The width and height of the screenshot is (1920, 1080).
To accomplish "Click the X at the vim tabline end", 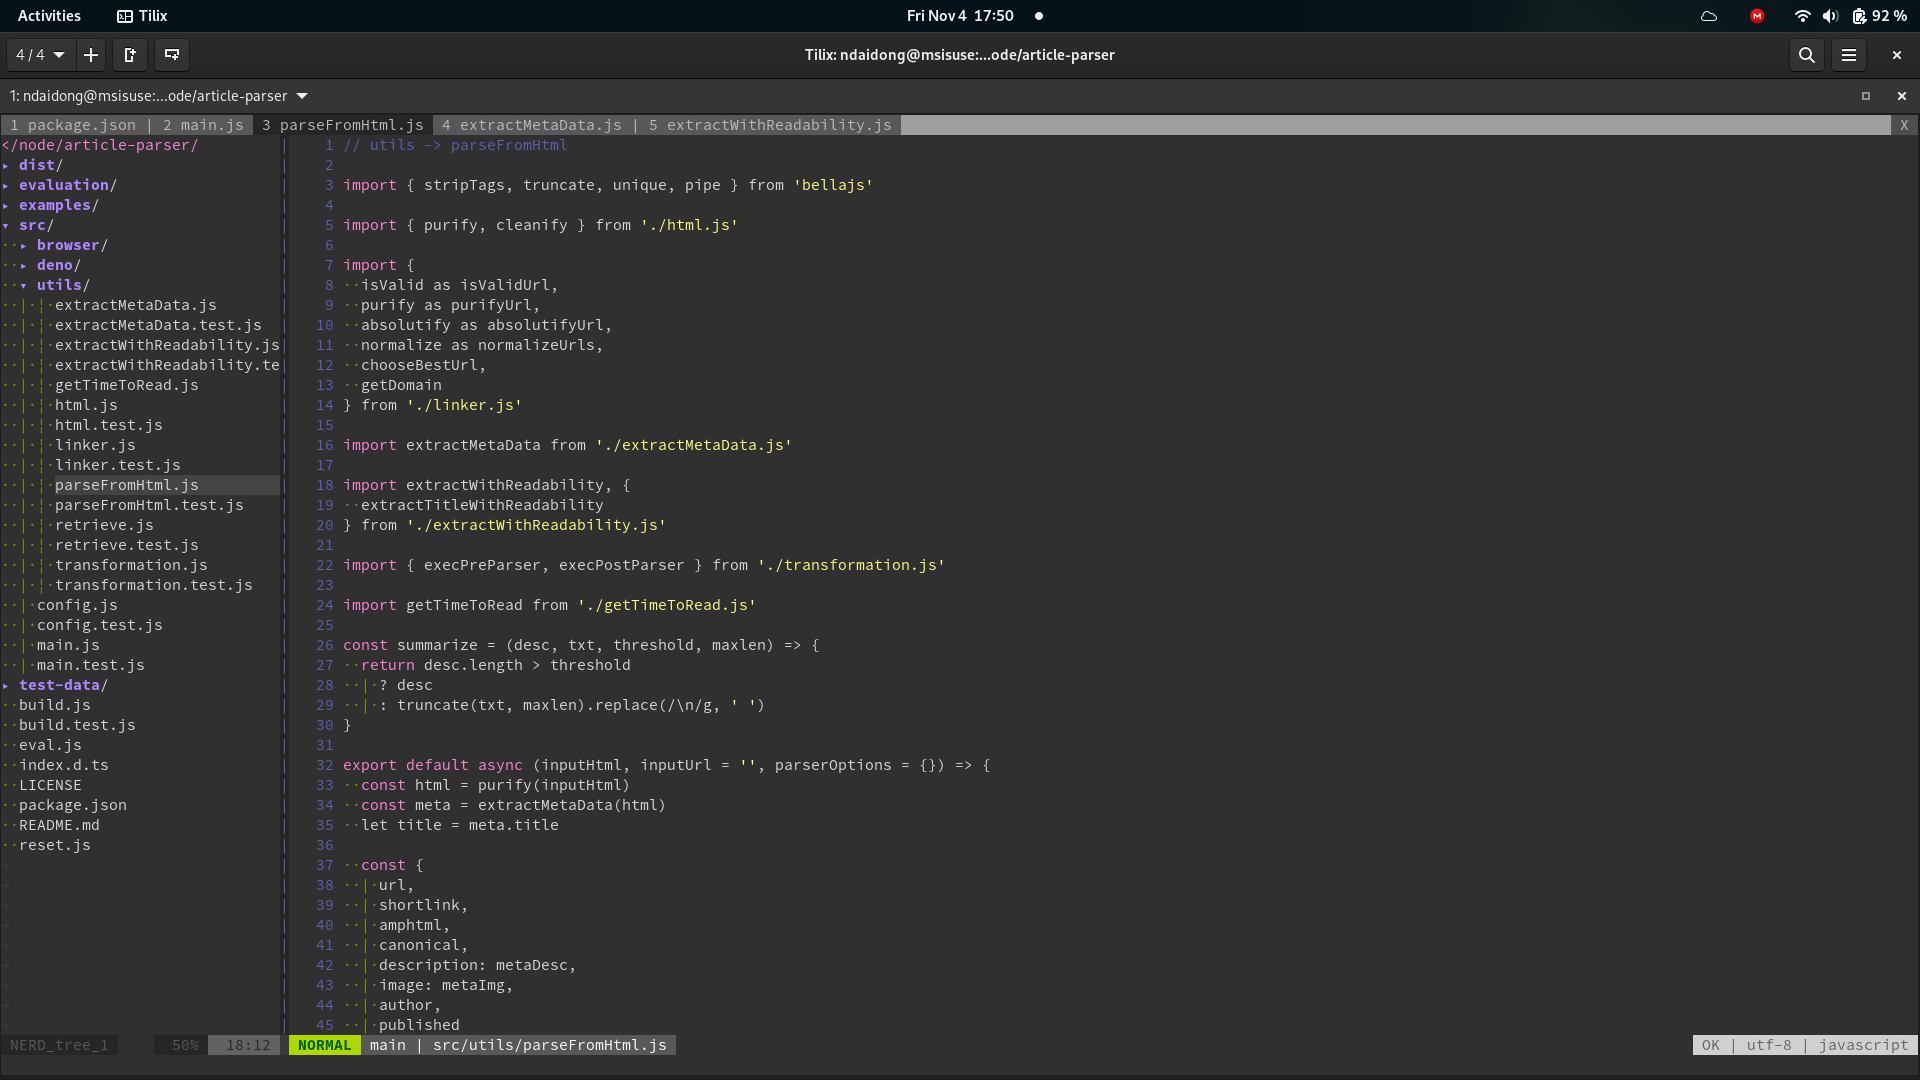I will (x=1904, y=125).
